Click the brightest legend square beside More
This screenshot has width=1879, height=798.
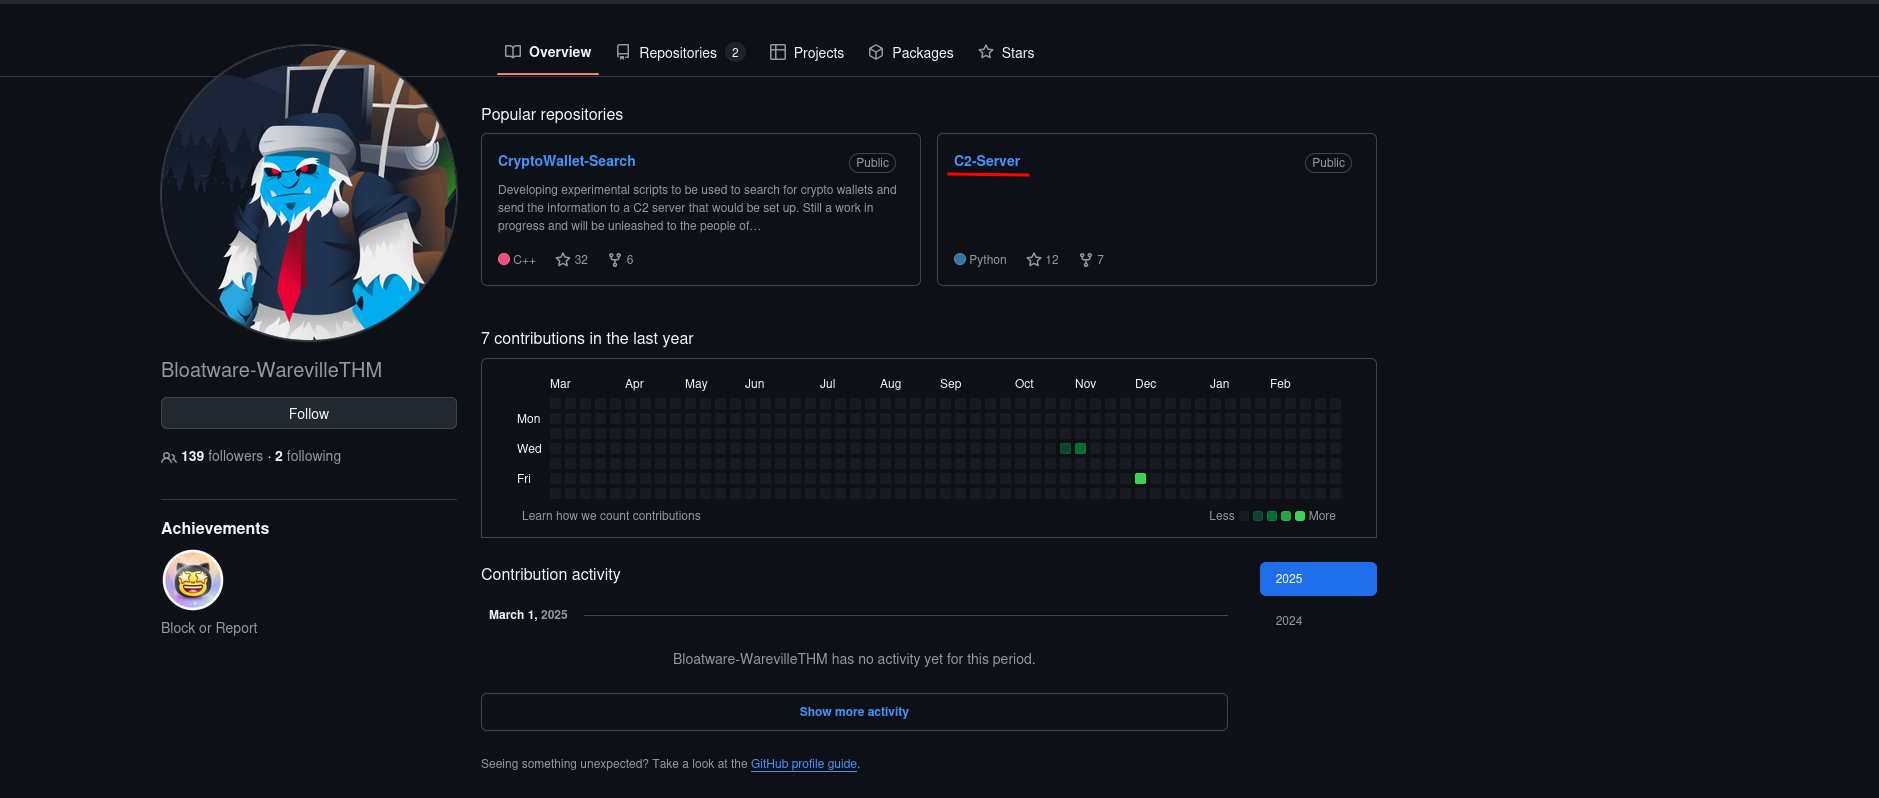click(1300, 516)
